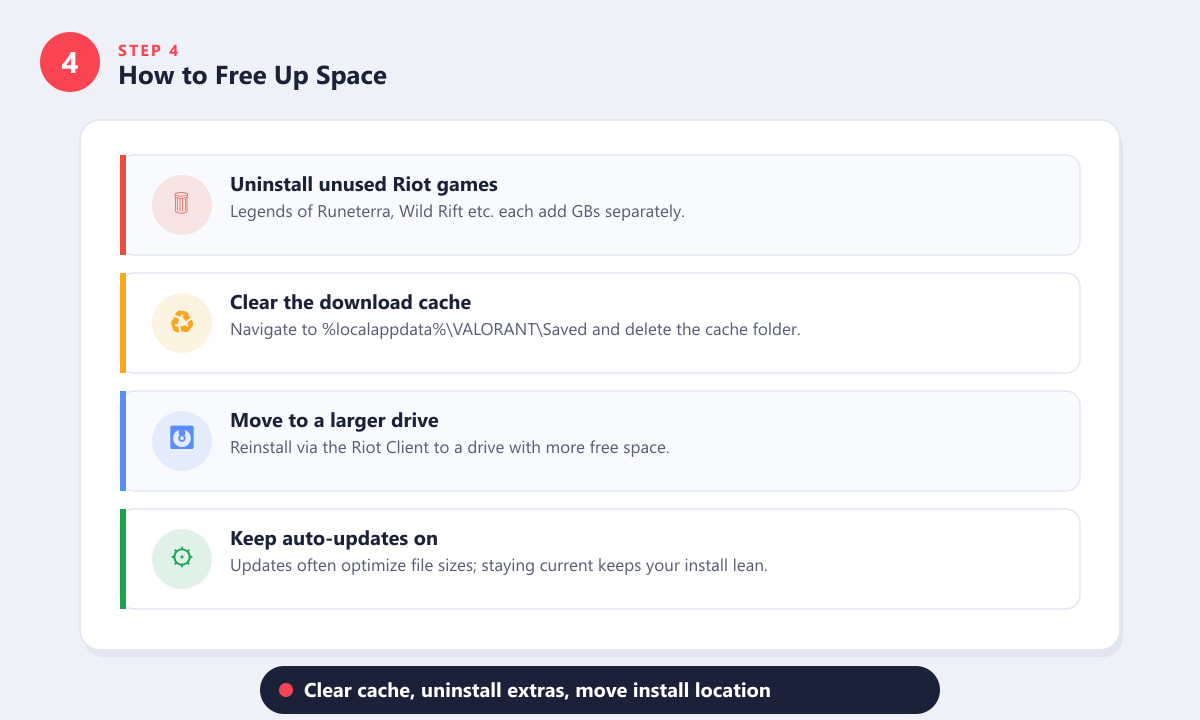Click the red dot in bottom banner
Screen dimensions: 1200x720
285,690
